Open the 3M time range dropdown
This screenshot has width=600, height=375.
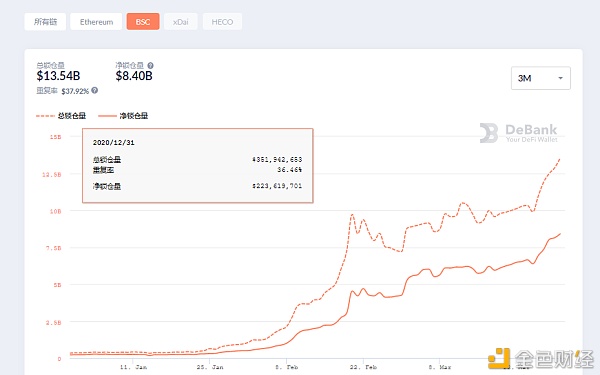pos(541,78)
